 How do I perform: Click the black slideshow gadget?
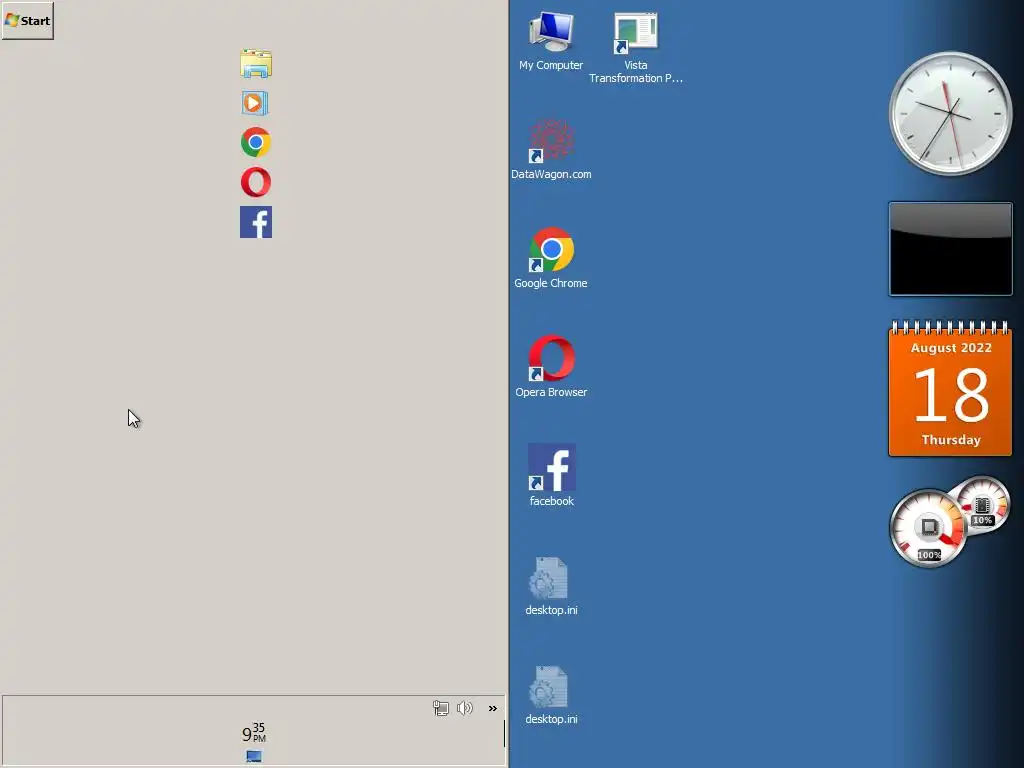[x=950, y=249]
